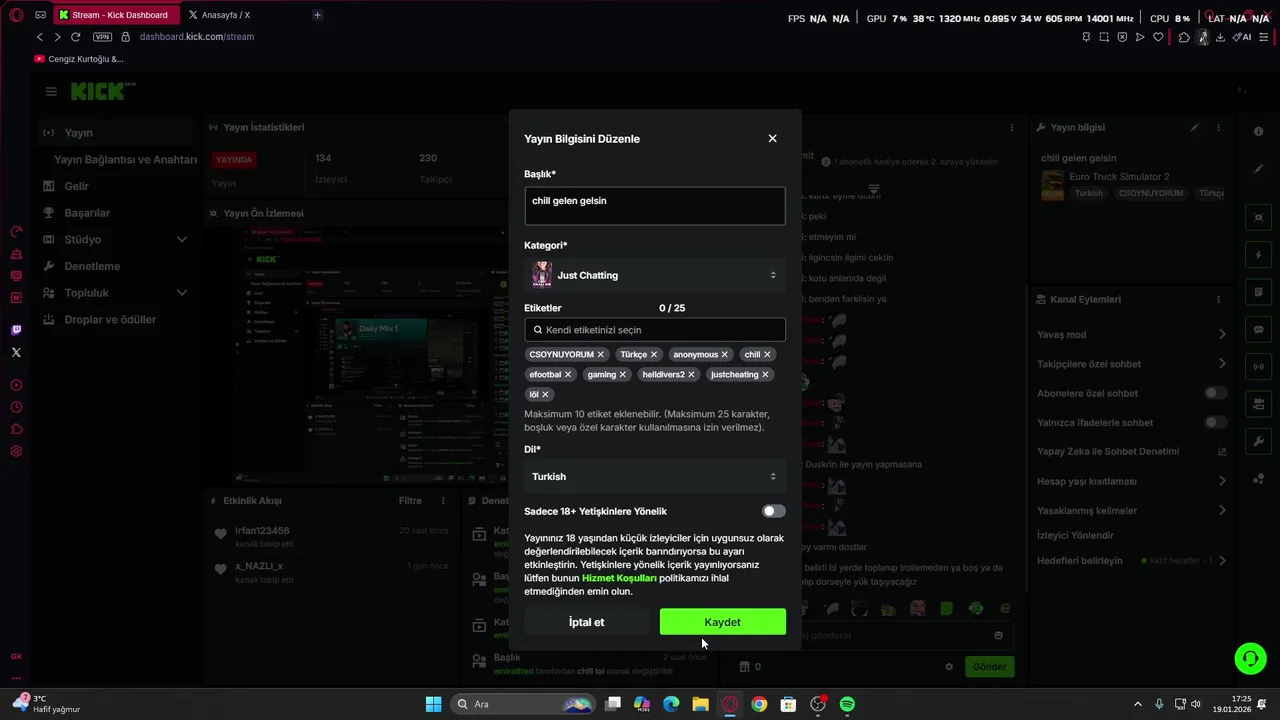Open the Dil dropdown showing Turkish

655,477
